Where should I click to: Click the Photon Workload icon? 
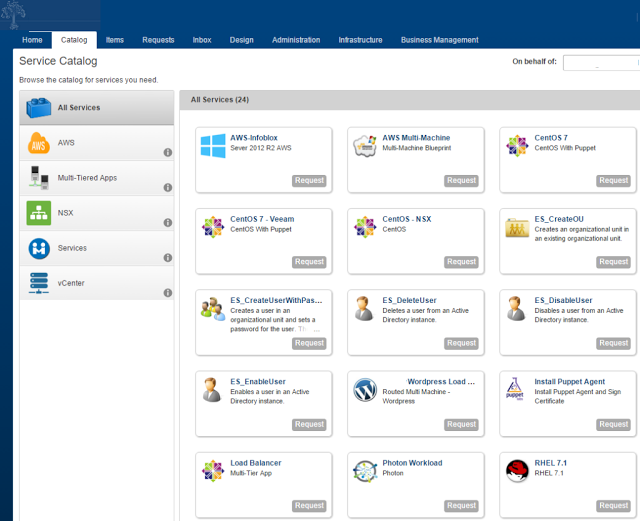(365, 471)
